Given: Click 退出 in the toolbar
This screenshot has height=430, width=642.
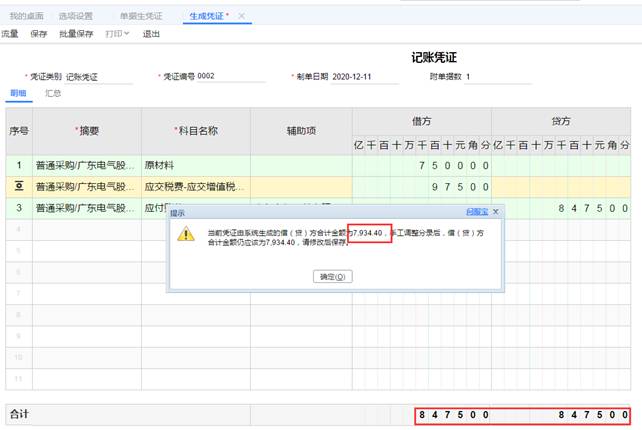Looking at the screenshot, I should pos(151,34).
